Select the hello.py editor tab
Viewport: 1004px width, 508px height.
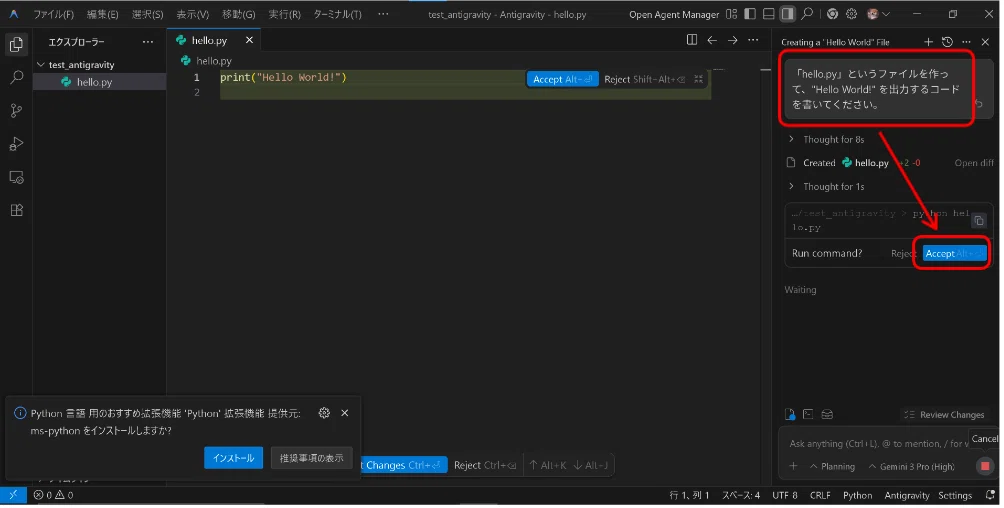pos(209,40)
